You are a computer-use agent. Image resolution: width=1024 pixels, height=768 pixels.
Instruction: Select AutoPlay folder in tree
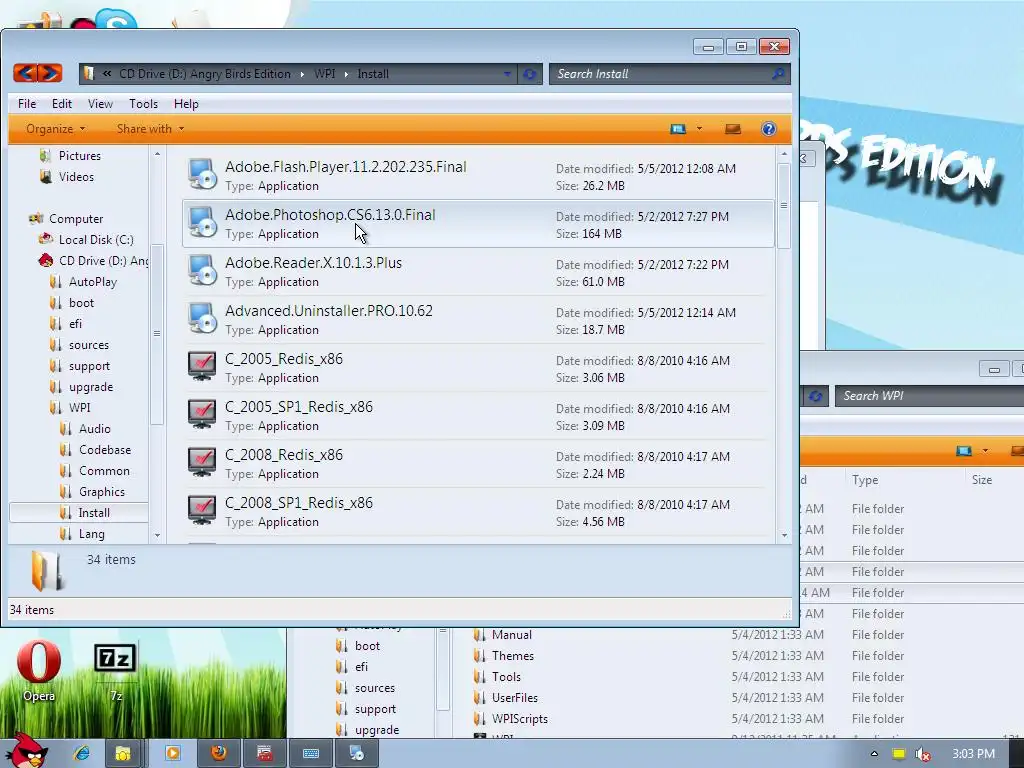tap(93, 281)
